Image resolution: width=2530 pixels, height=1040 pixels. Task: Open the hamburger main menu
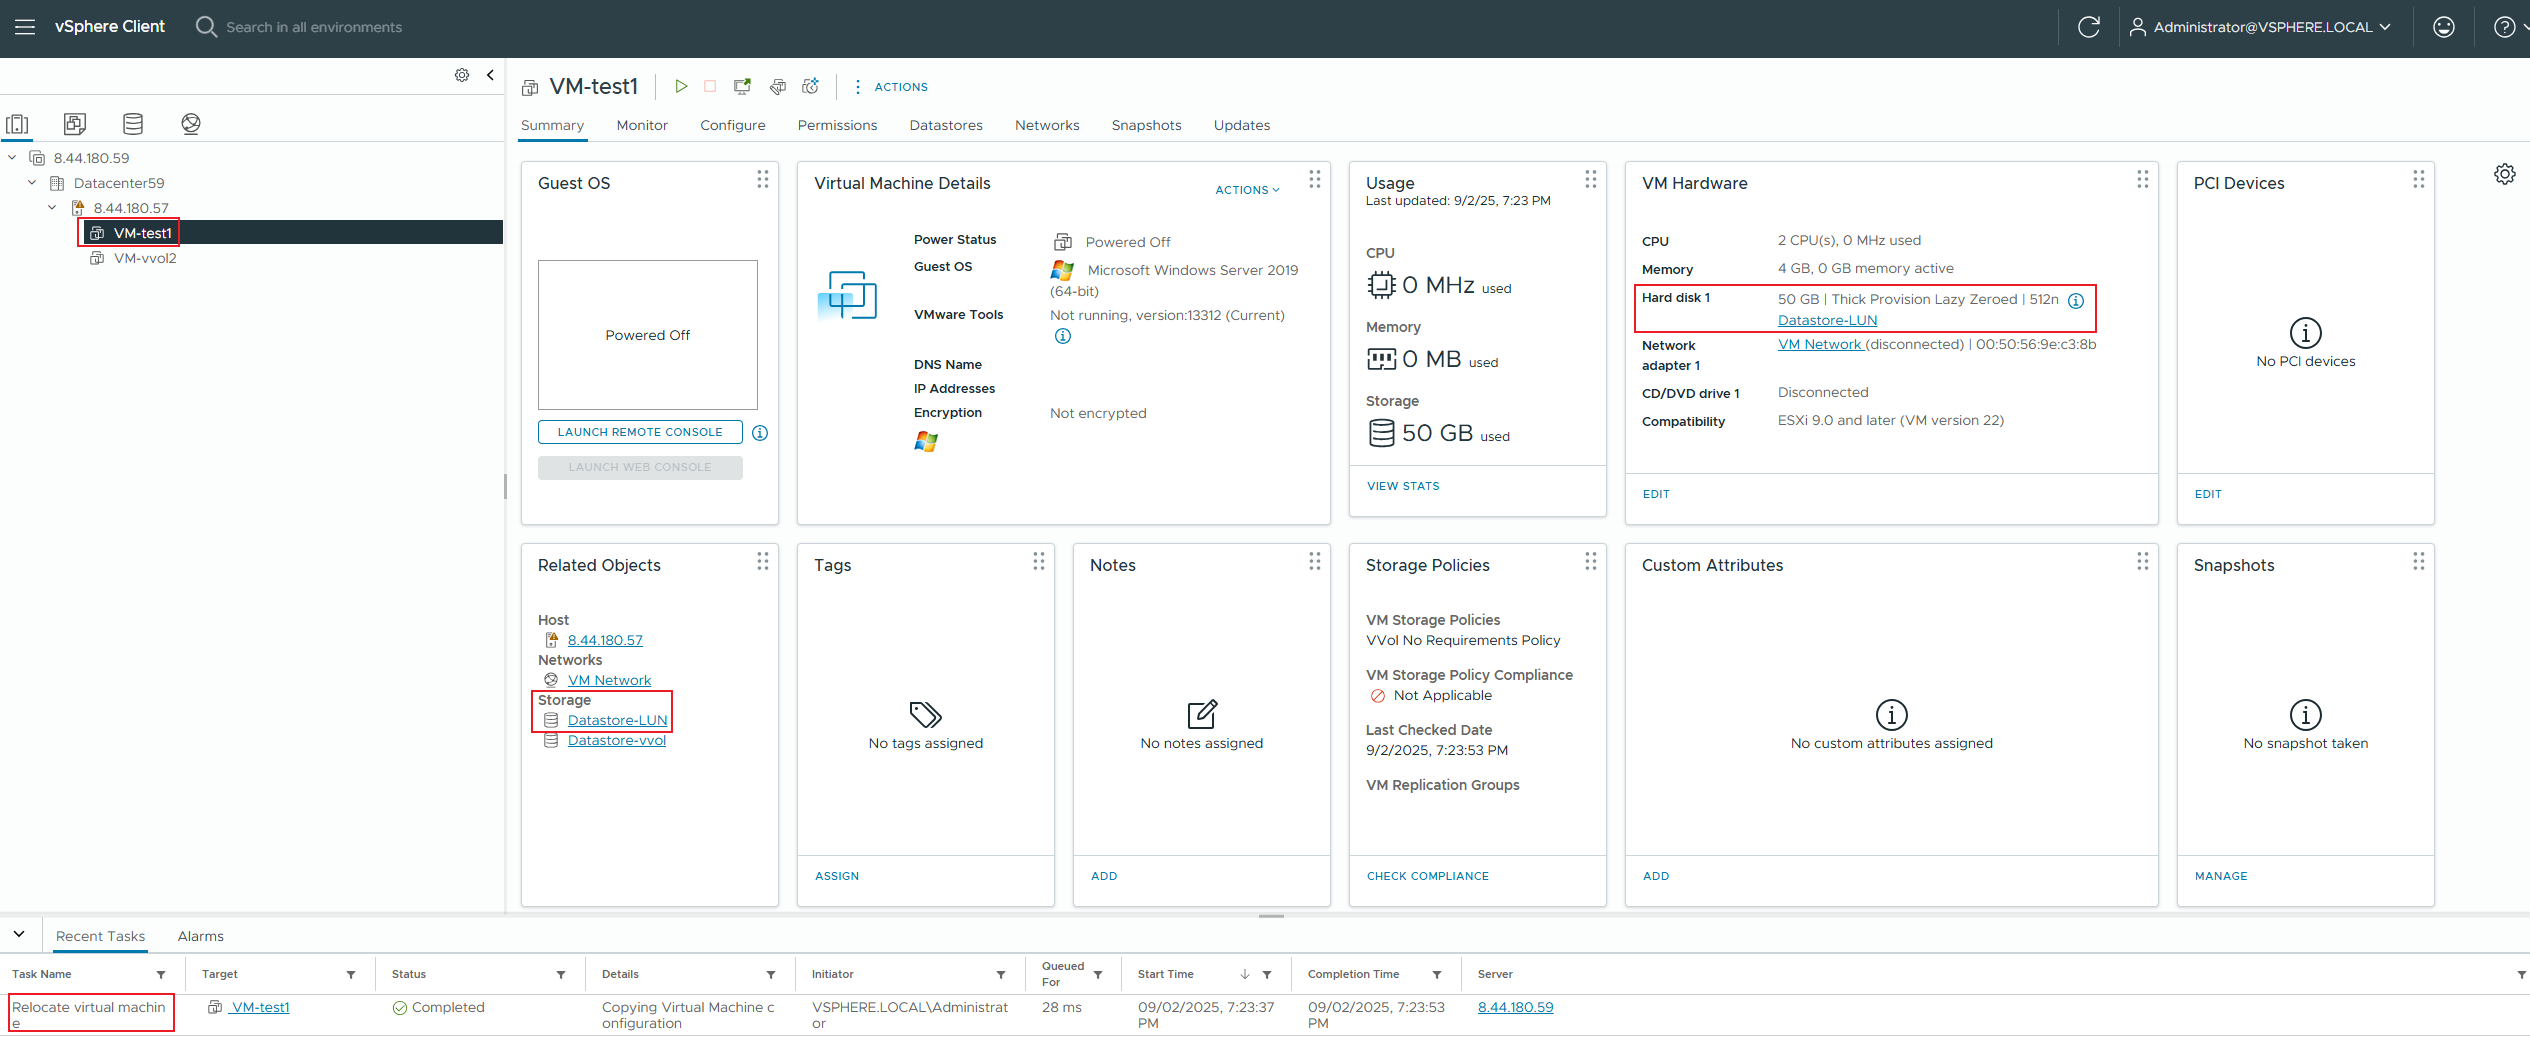click(x=25, y=27)
